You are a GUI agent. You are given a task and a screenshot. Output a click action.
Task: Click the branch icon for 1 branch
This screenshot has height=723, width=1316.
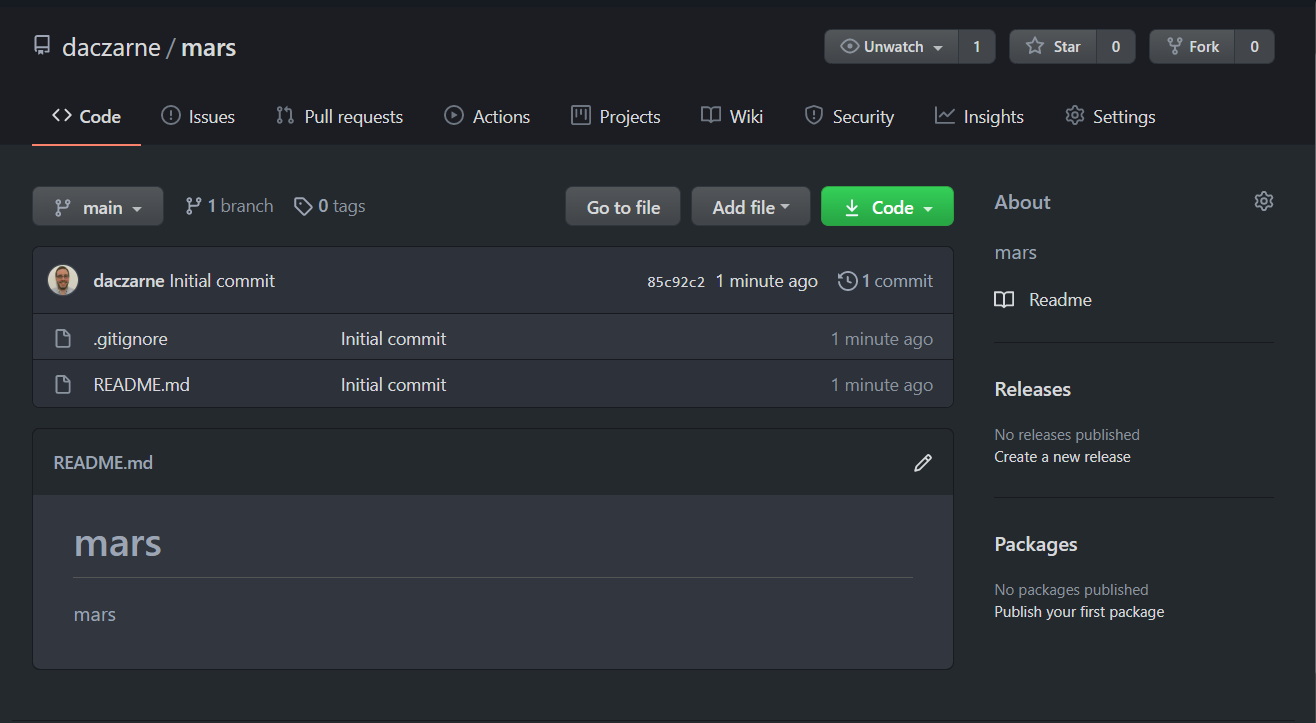[x=194, y=206]
